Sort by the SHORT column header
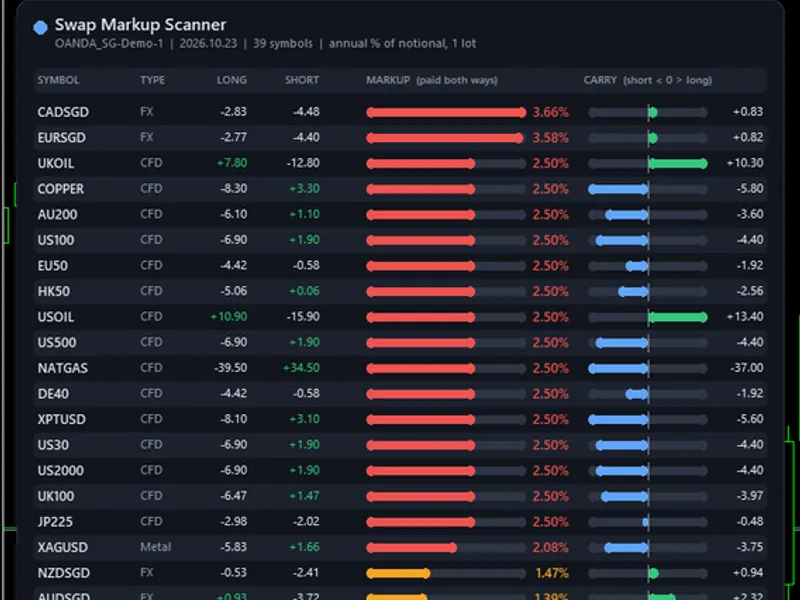The image size is (800, 600). click(302, 80)
